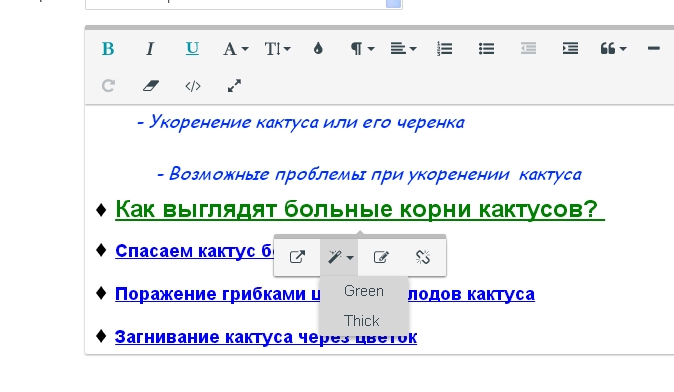The height and width of the screenshot is (392, 674).
Task: Open the Paragraph Format dropdown
Action: (x=362, y=49)
